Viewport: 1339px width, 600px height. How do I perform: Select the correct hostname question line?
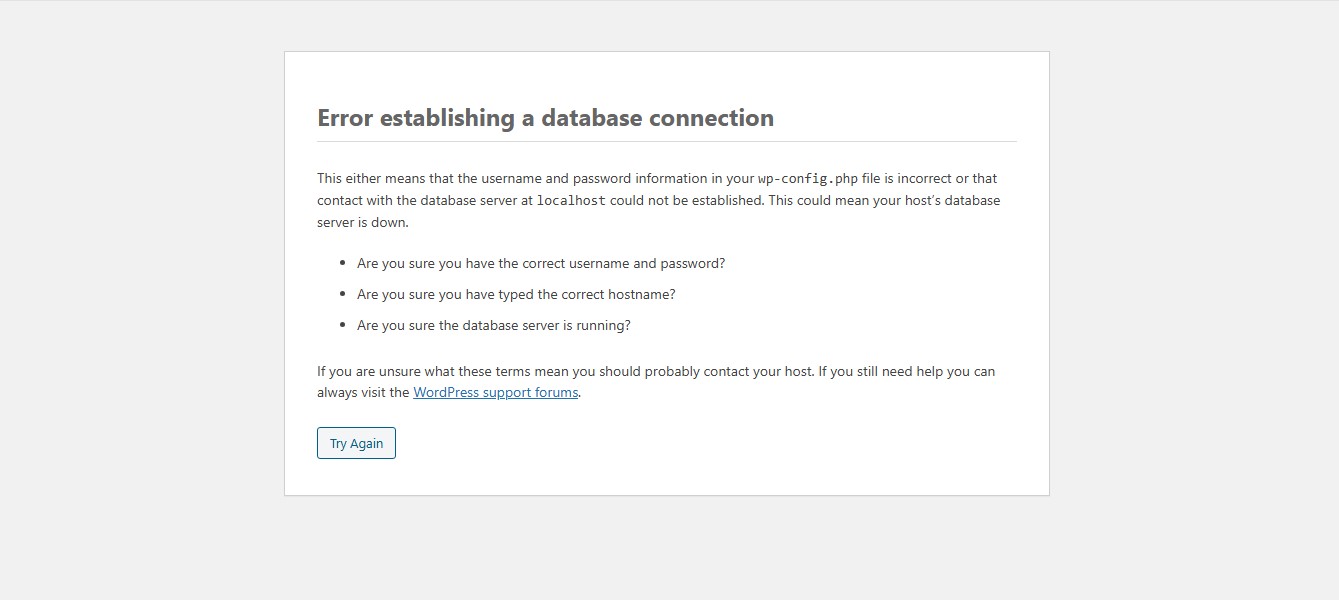(516, 295)
